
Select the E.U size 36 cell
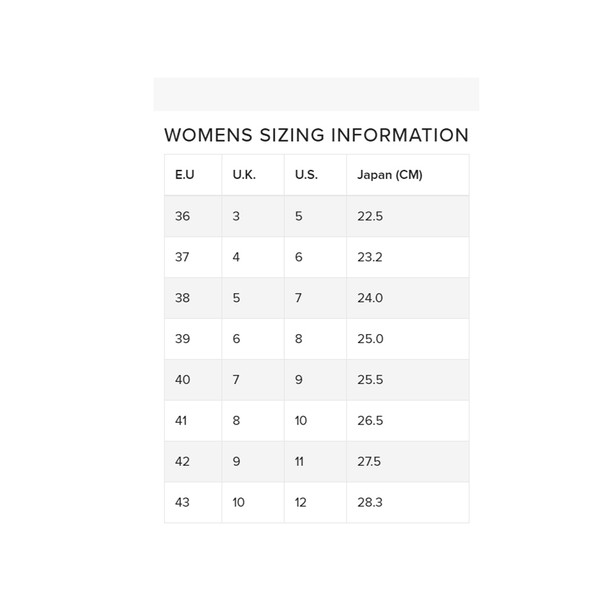[x=182, y=216]
